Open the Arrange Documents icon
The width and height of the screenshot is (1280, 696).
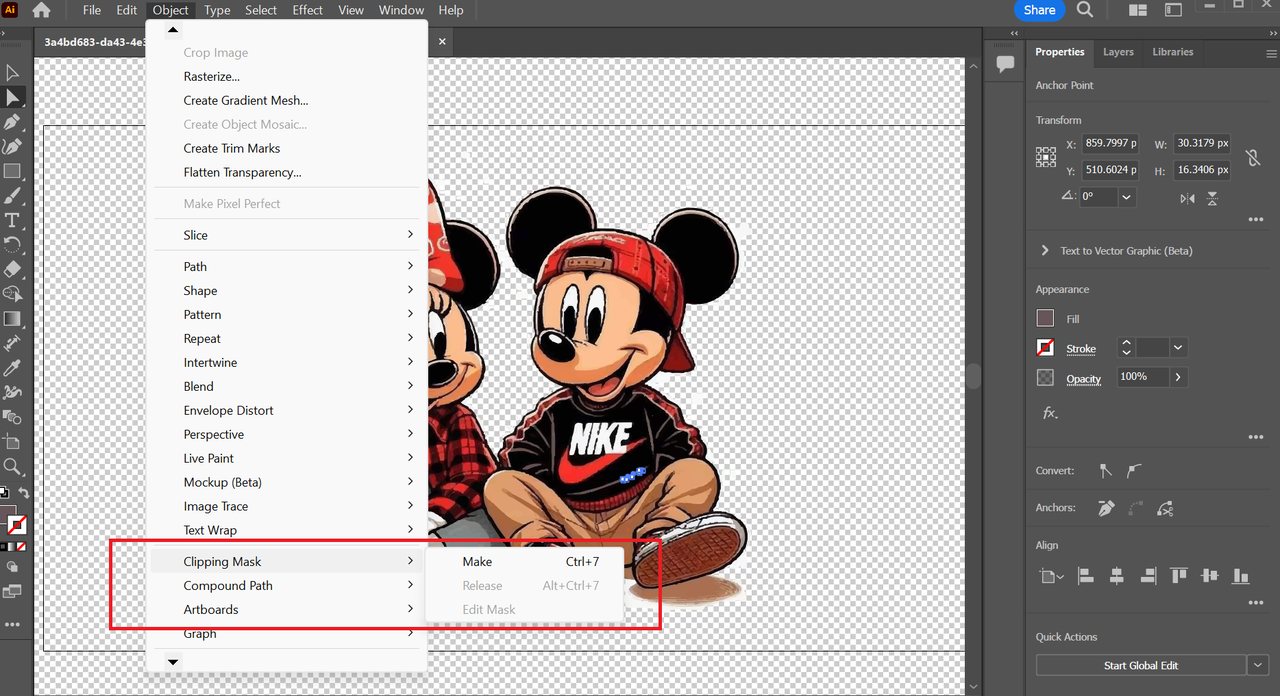(1137, 10)
